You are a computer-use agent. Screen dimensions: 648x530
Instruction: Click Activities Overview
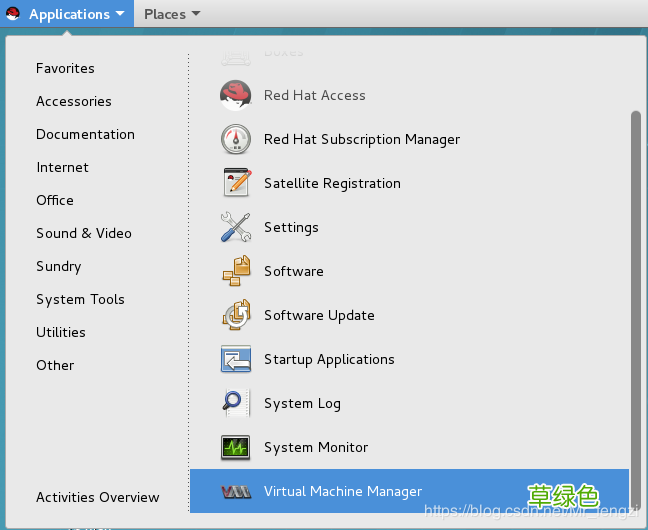pos(97,497)
